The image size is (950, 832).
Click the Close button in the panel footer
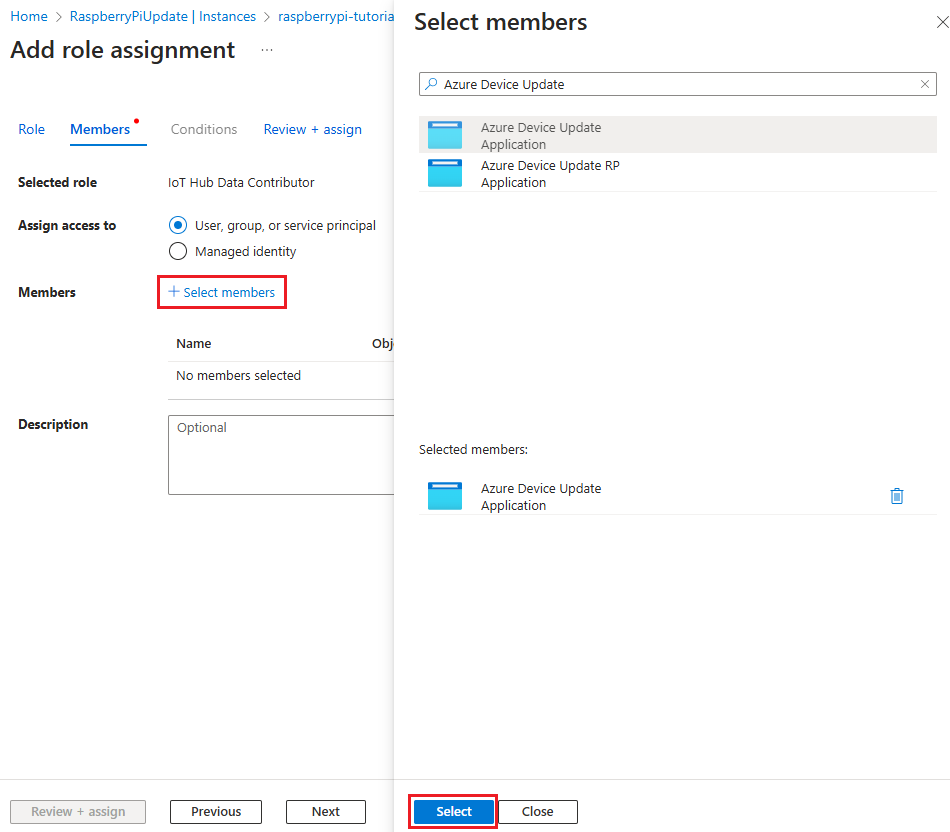coord(537,811)
